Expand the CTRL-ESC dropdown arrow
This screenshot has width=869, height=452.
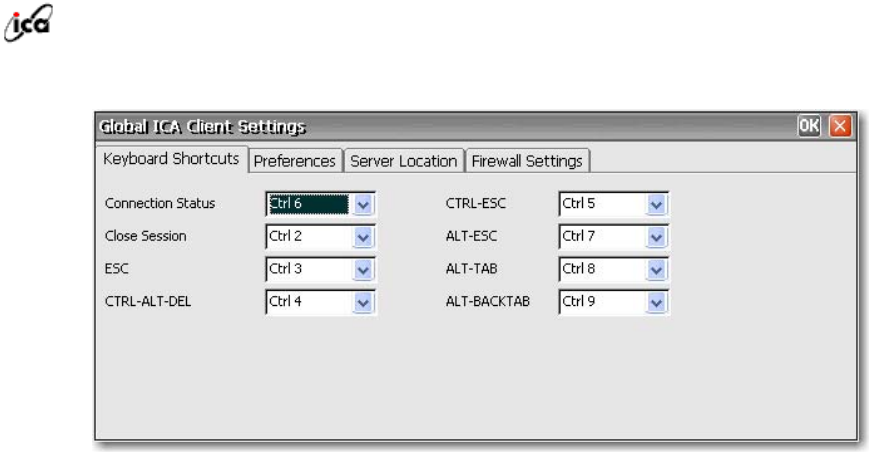[x=656, y=204]
